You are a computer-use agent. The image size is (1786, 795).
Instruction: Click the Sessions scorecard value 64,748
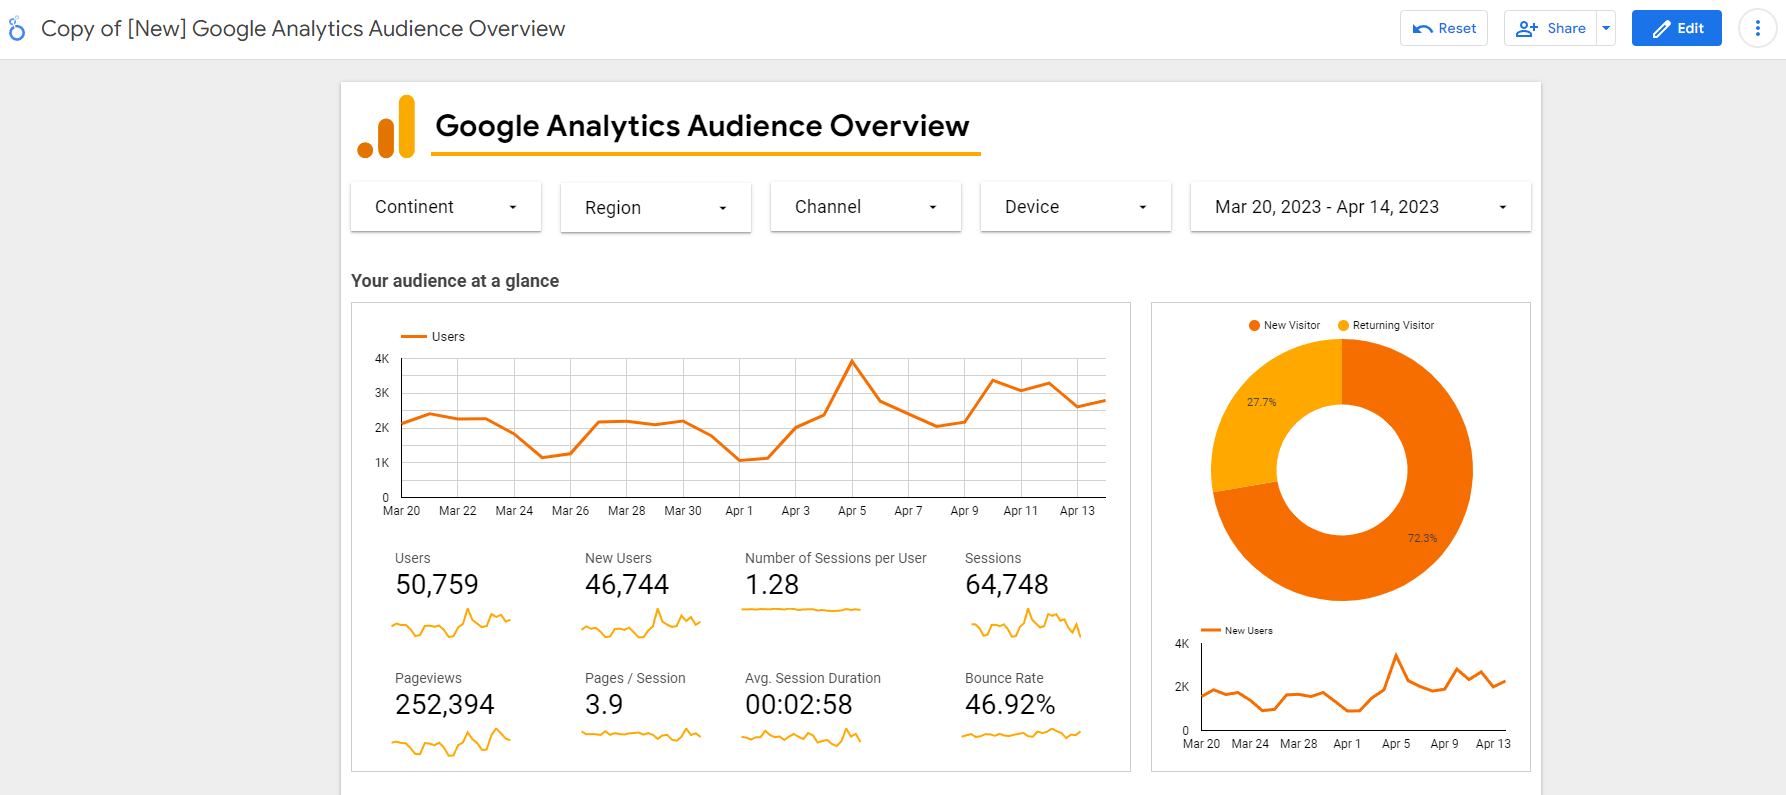(1007, 585)
